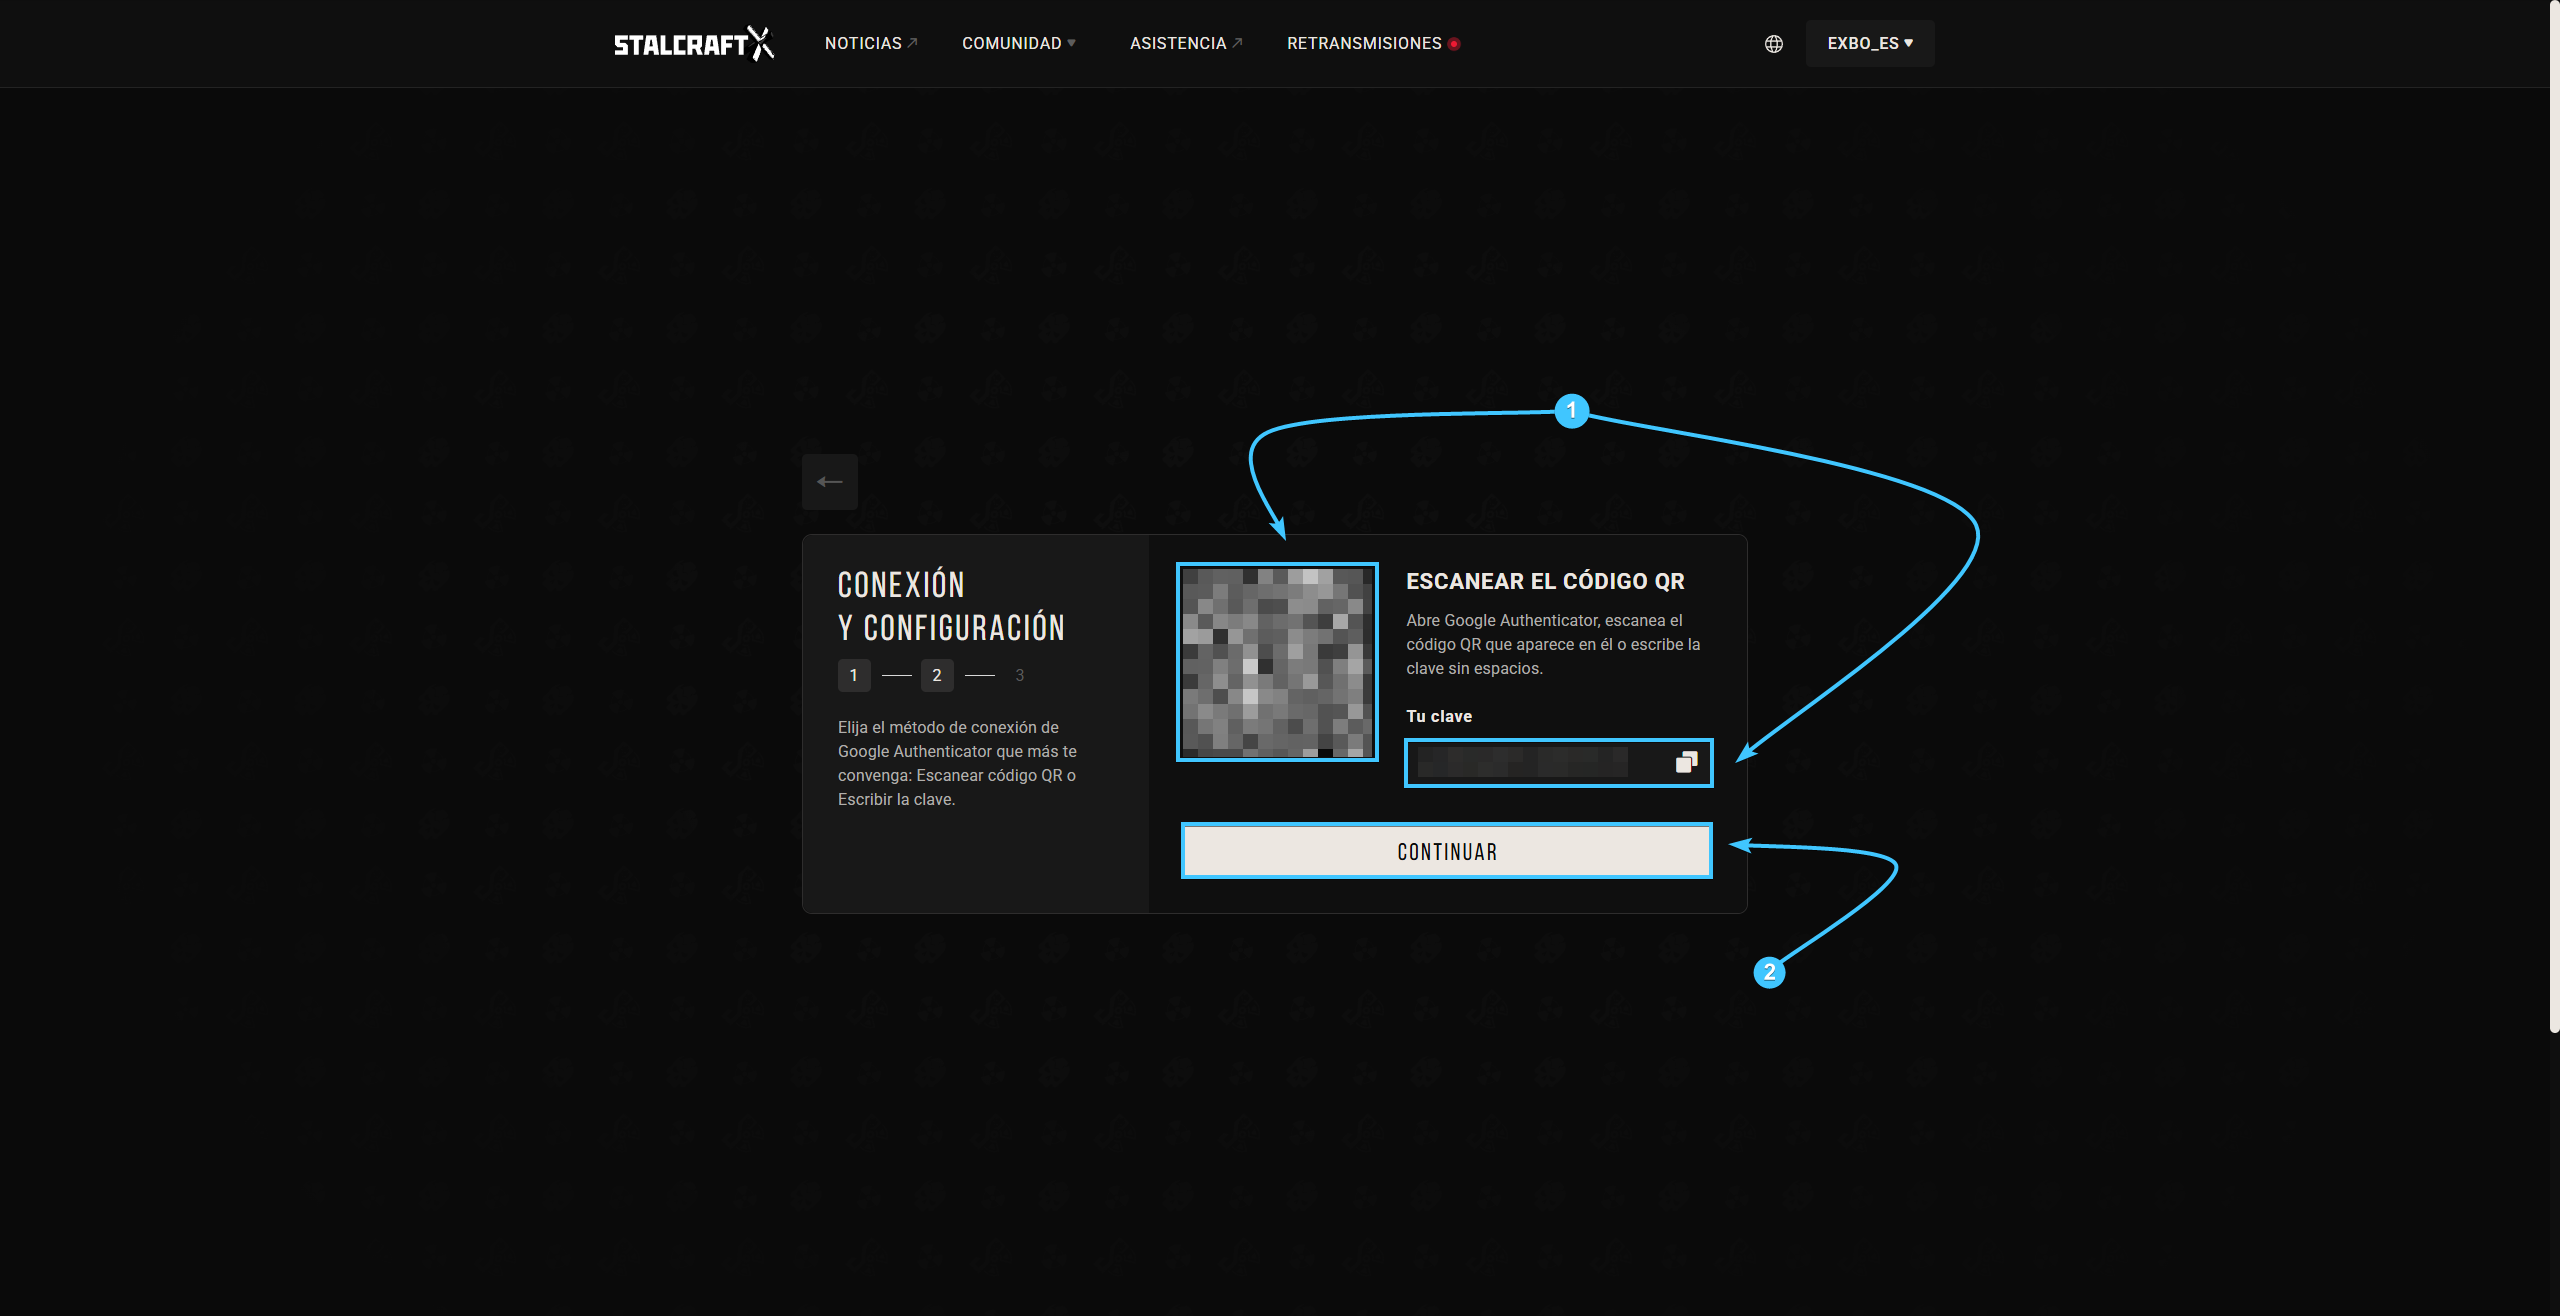
Task: Click the page vertical scrollbar
Action: click(2554, 516)
